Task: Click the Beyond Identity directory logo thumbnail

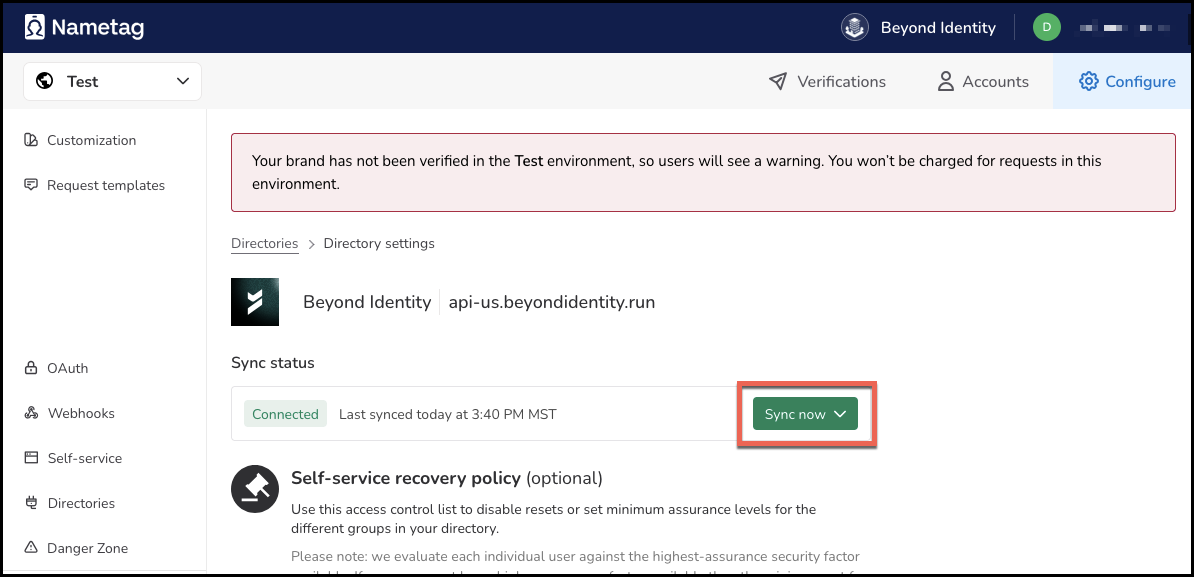Action: (x=255, y=302)
